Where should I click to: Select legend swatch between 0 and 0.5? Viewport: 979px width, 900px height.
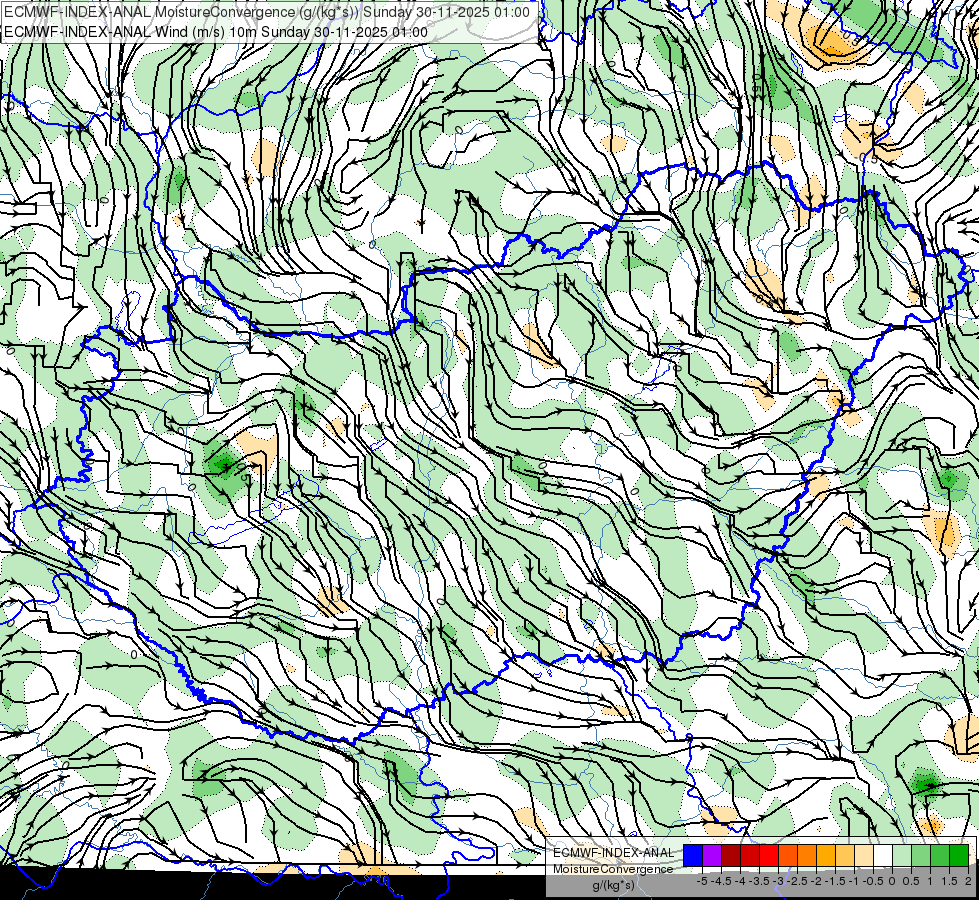pyautogui.click(x=902, y=856)
